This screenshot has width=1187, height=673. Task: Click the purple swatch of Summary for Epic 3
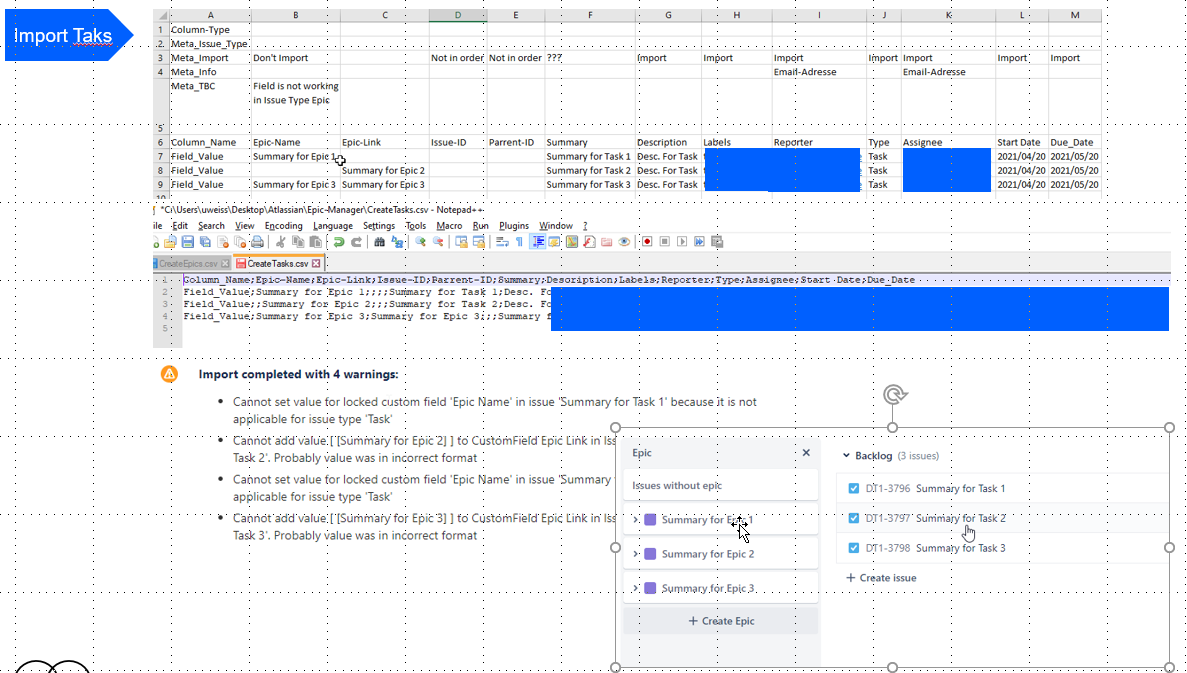[650, 589]
